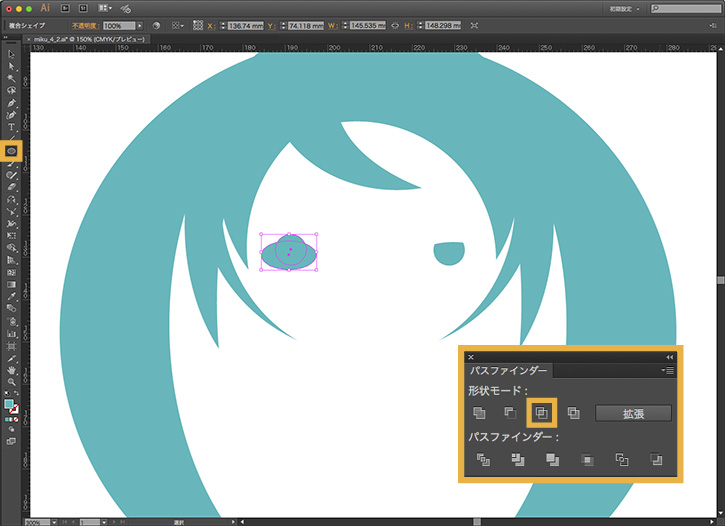Image resolution: width=725 pixels, height=526 pixels.
Task: Click the opacity 100% input field
Action: (x=119, y=26)
